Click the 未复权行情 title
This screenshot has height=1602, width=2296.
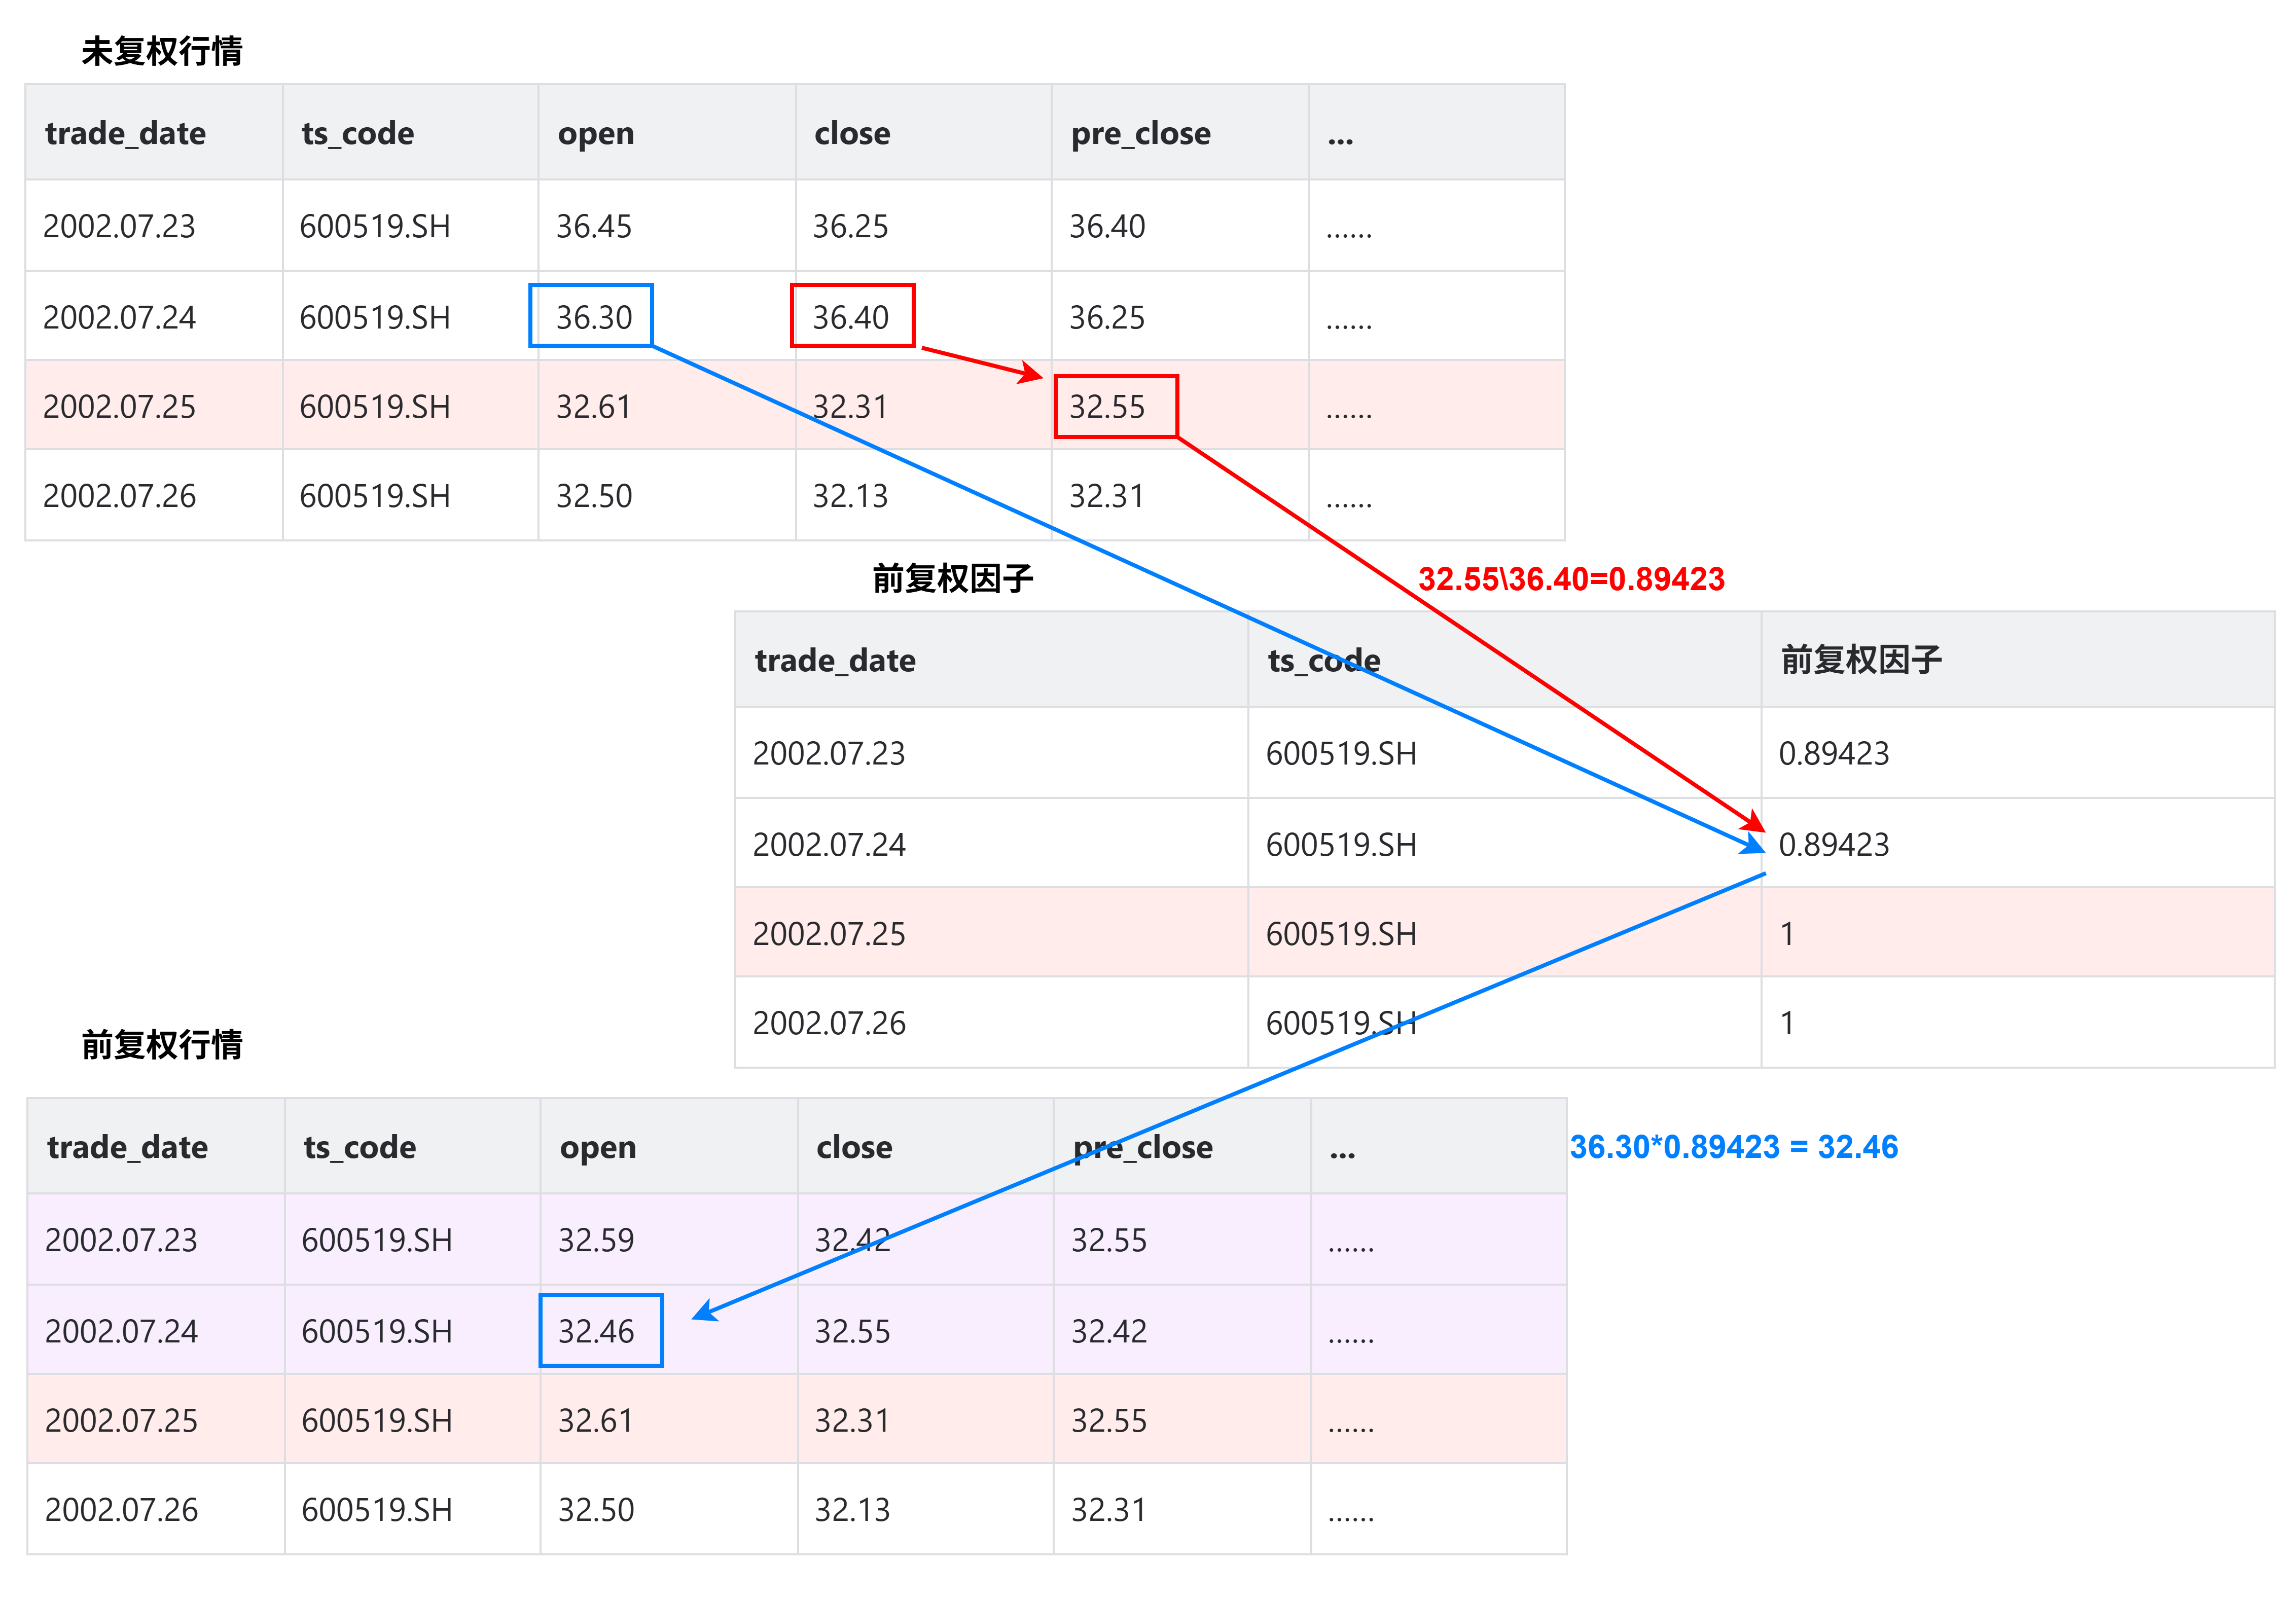pos(161,51)
